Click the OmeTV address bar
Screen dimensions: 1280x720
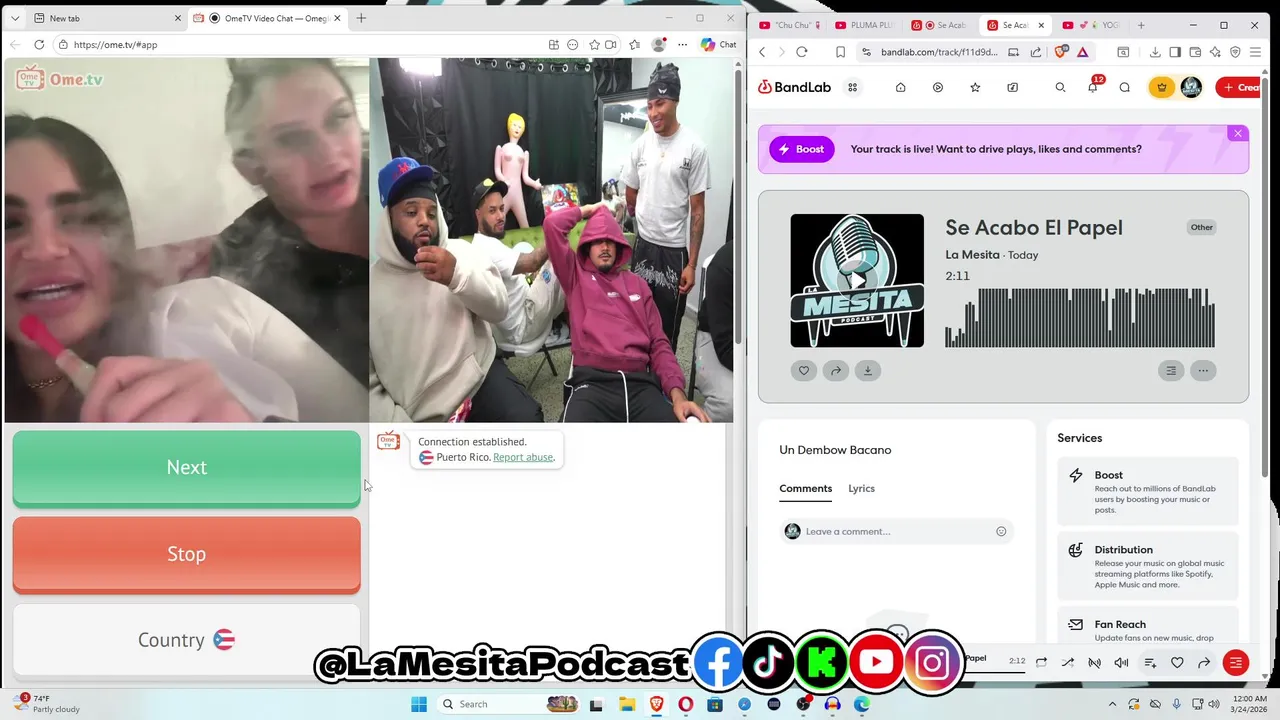[x=300, y=44]
